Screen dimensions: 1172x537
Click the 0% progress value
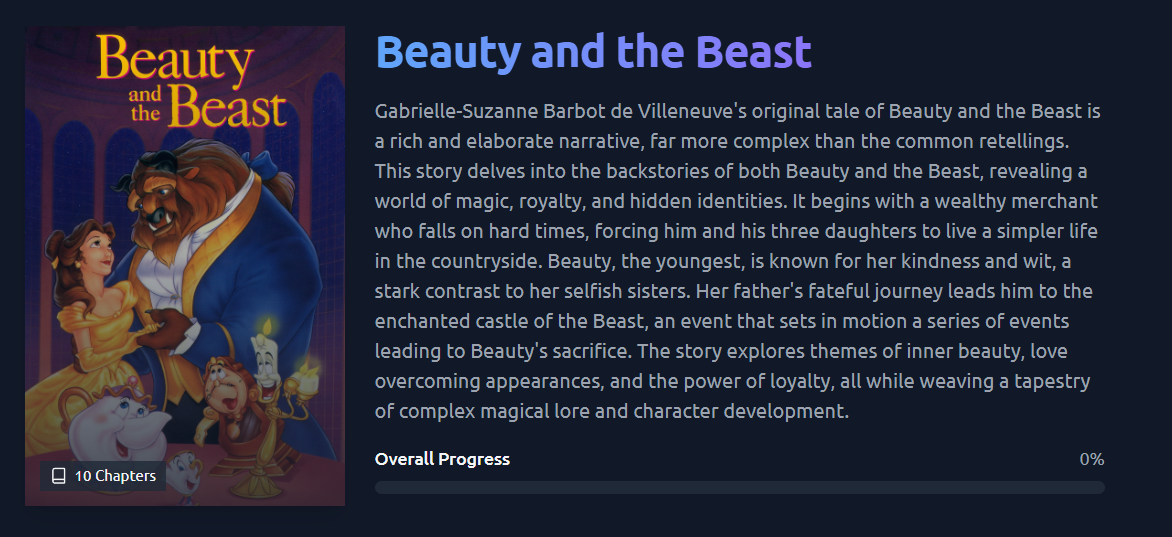click(x=1091, y=459)
